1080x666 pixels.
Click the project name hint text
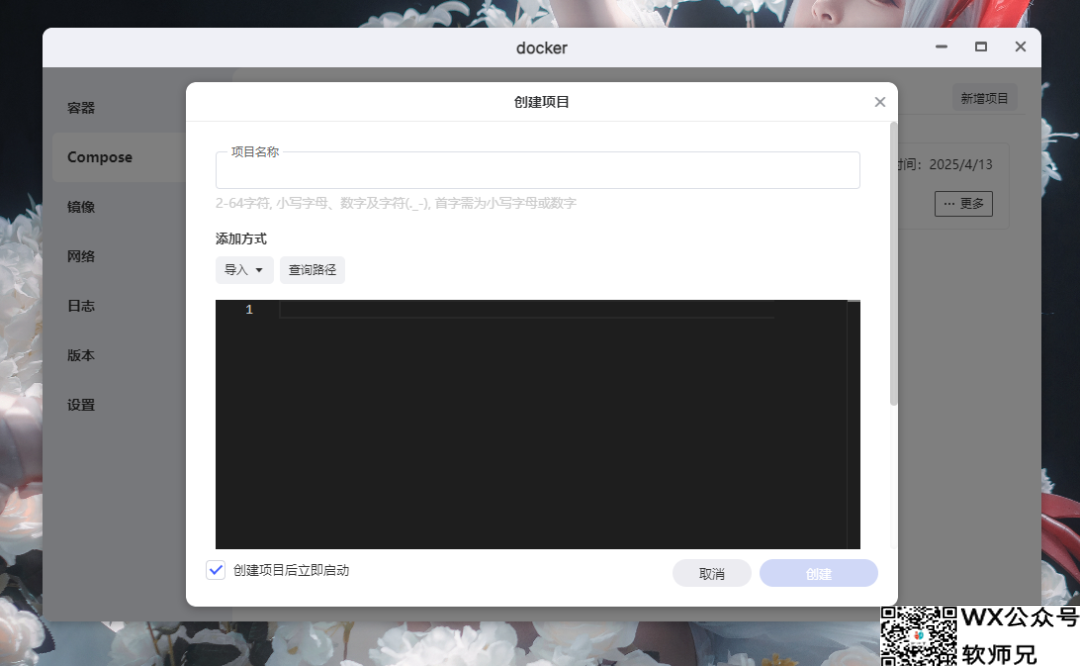(x=395, y=203)
